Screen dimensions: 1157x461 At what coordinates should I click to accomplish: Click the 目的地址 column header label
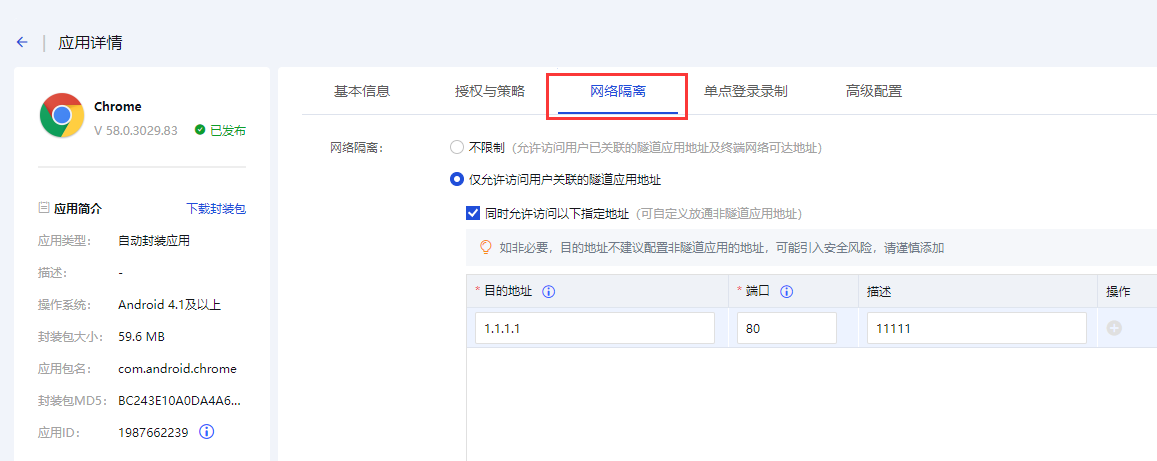(508, 291)
